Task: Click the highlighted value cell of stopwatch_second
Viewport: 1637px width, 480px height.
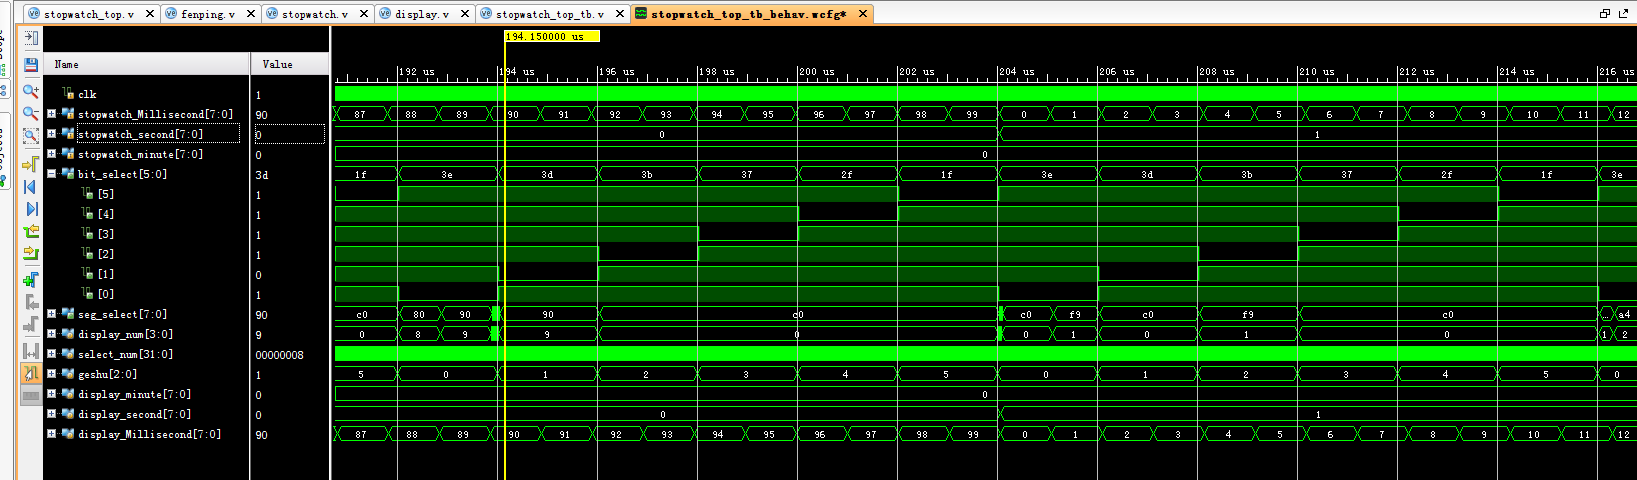Action: pyautogui.click(x=290, y=134)
